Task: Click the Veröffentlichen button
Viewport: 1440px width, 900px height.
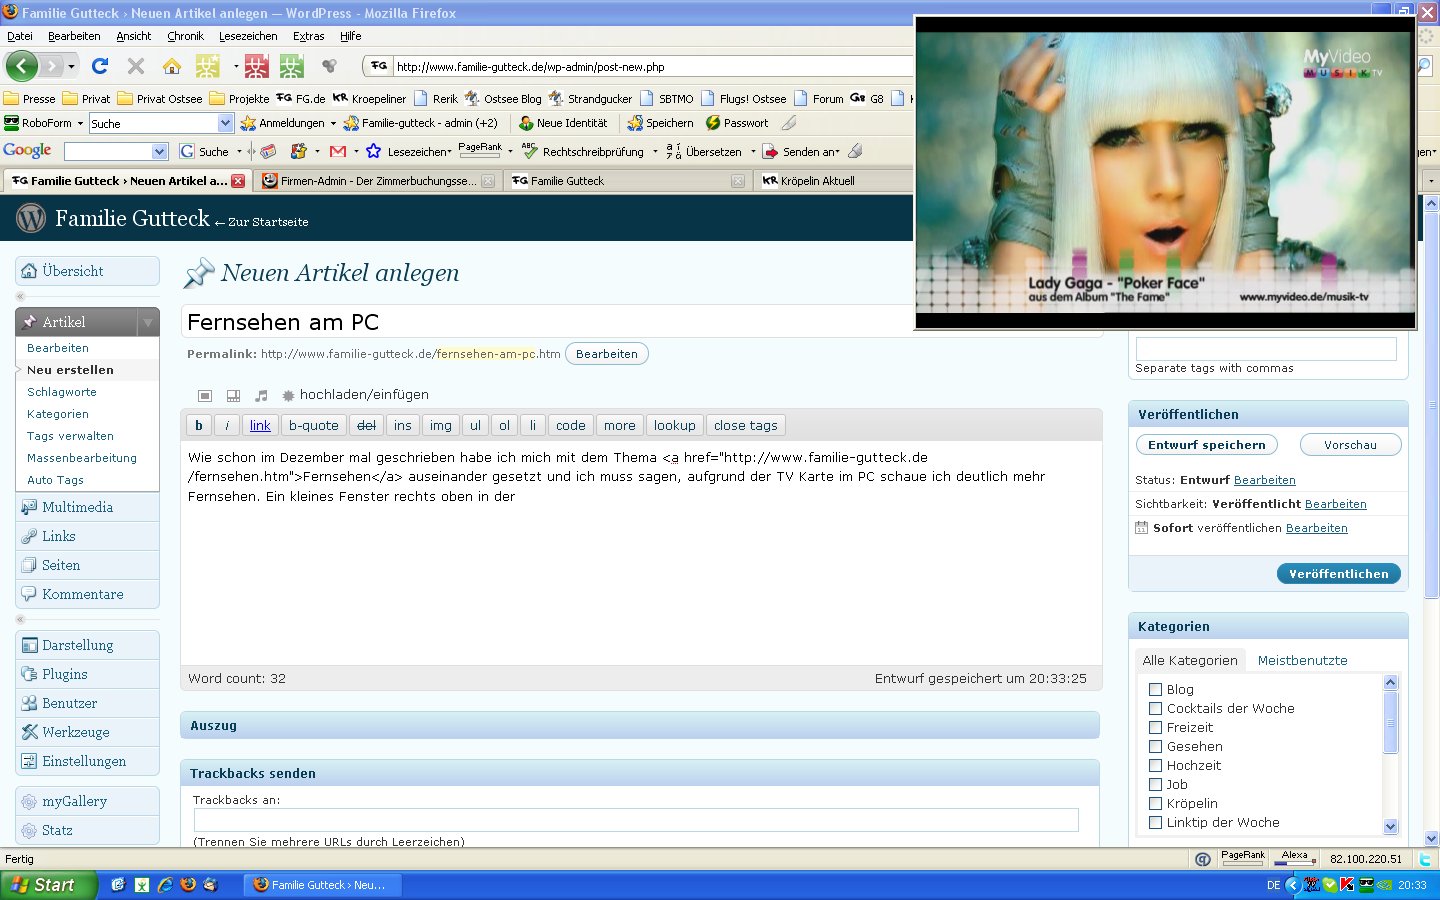Action: click(1338, 574)
